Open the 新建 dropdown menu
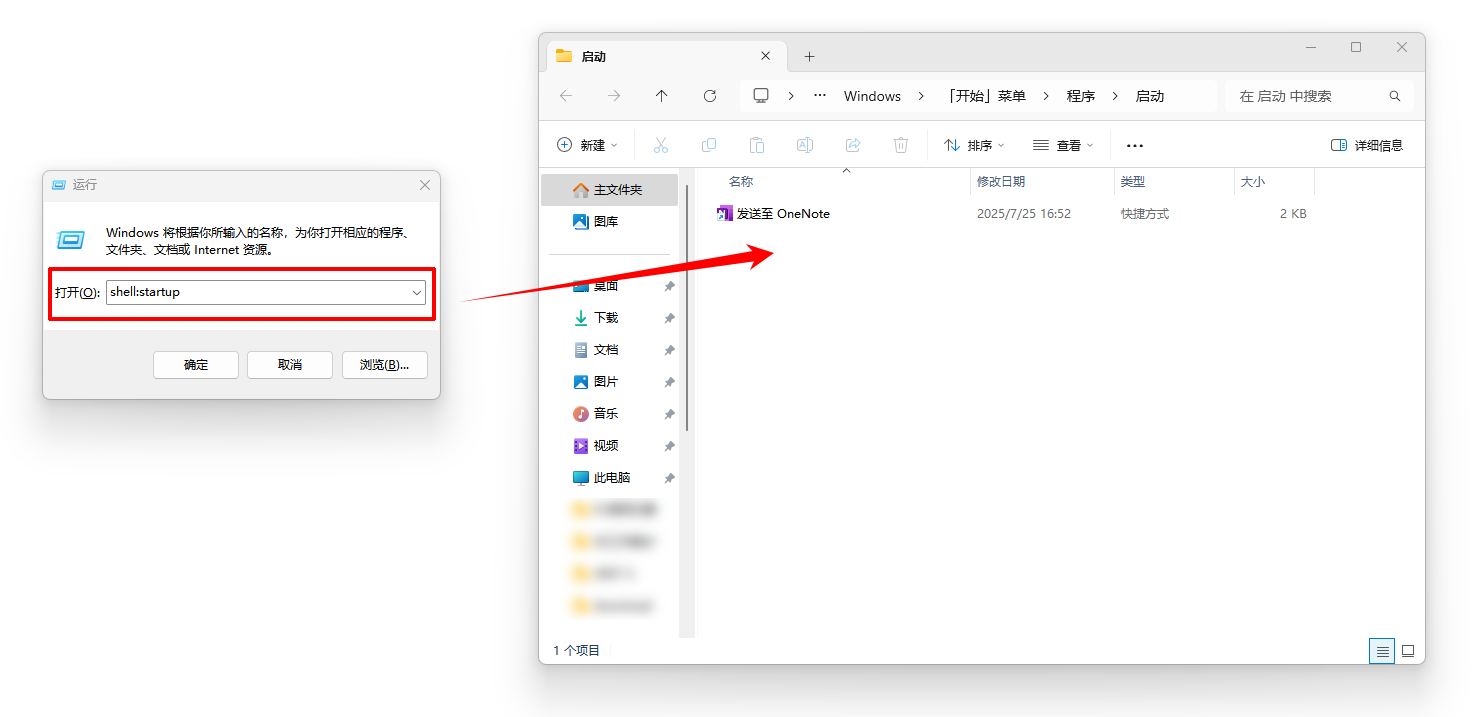This screenshot has height=717, width=1475. (588, 145)
